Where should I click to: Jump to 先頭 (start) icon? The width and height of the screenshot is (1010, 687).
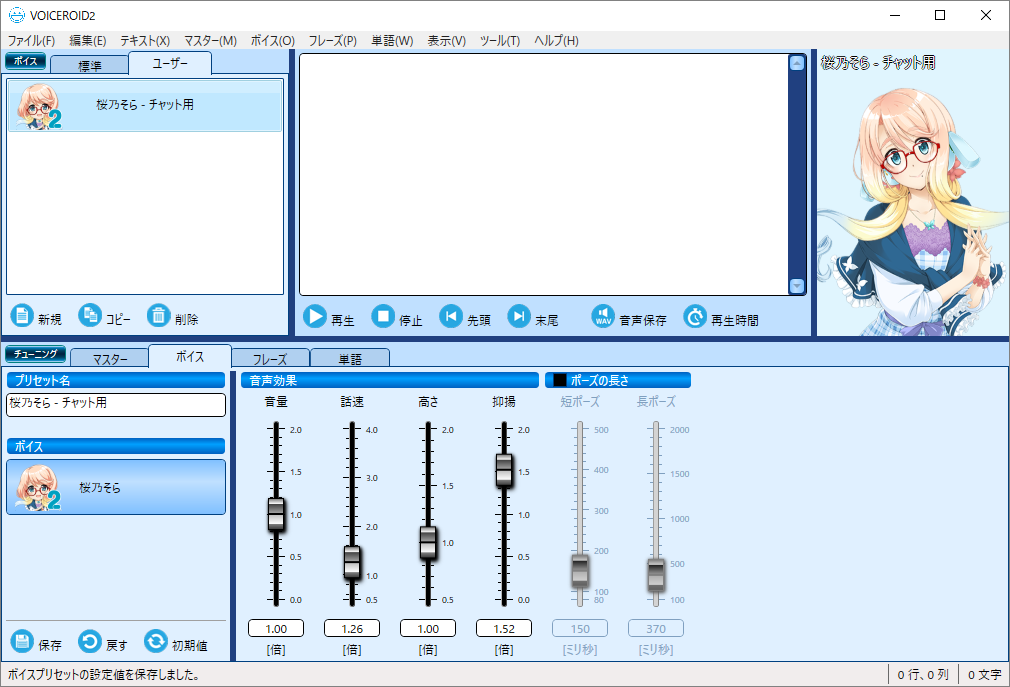point(451,317)
